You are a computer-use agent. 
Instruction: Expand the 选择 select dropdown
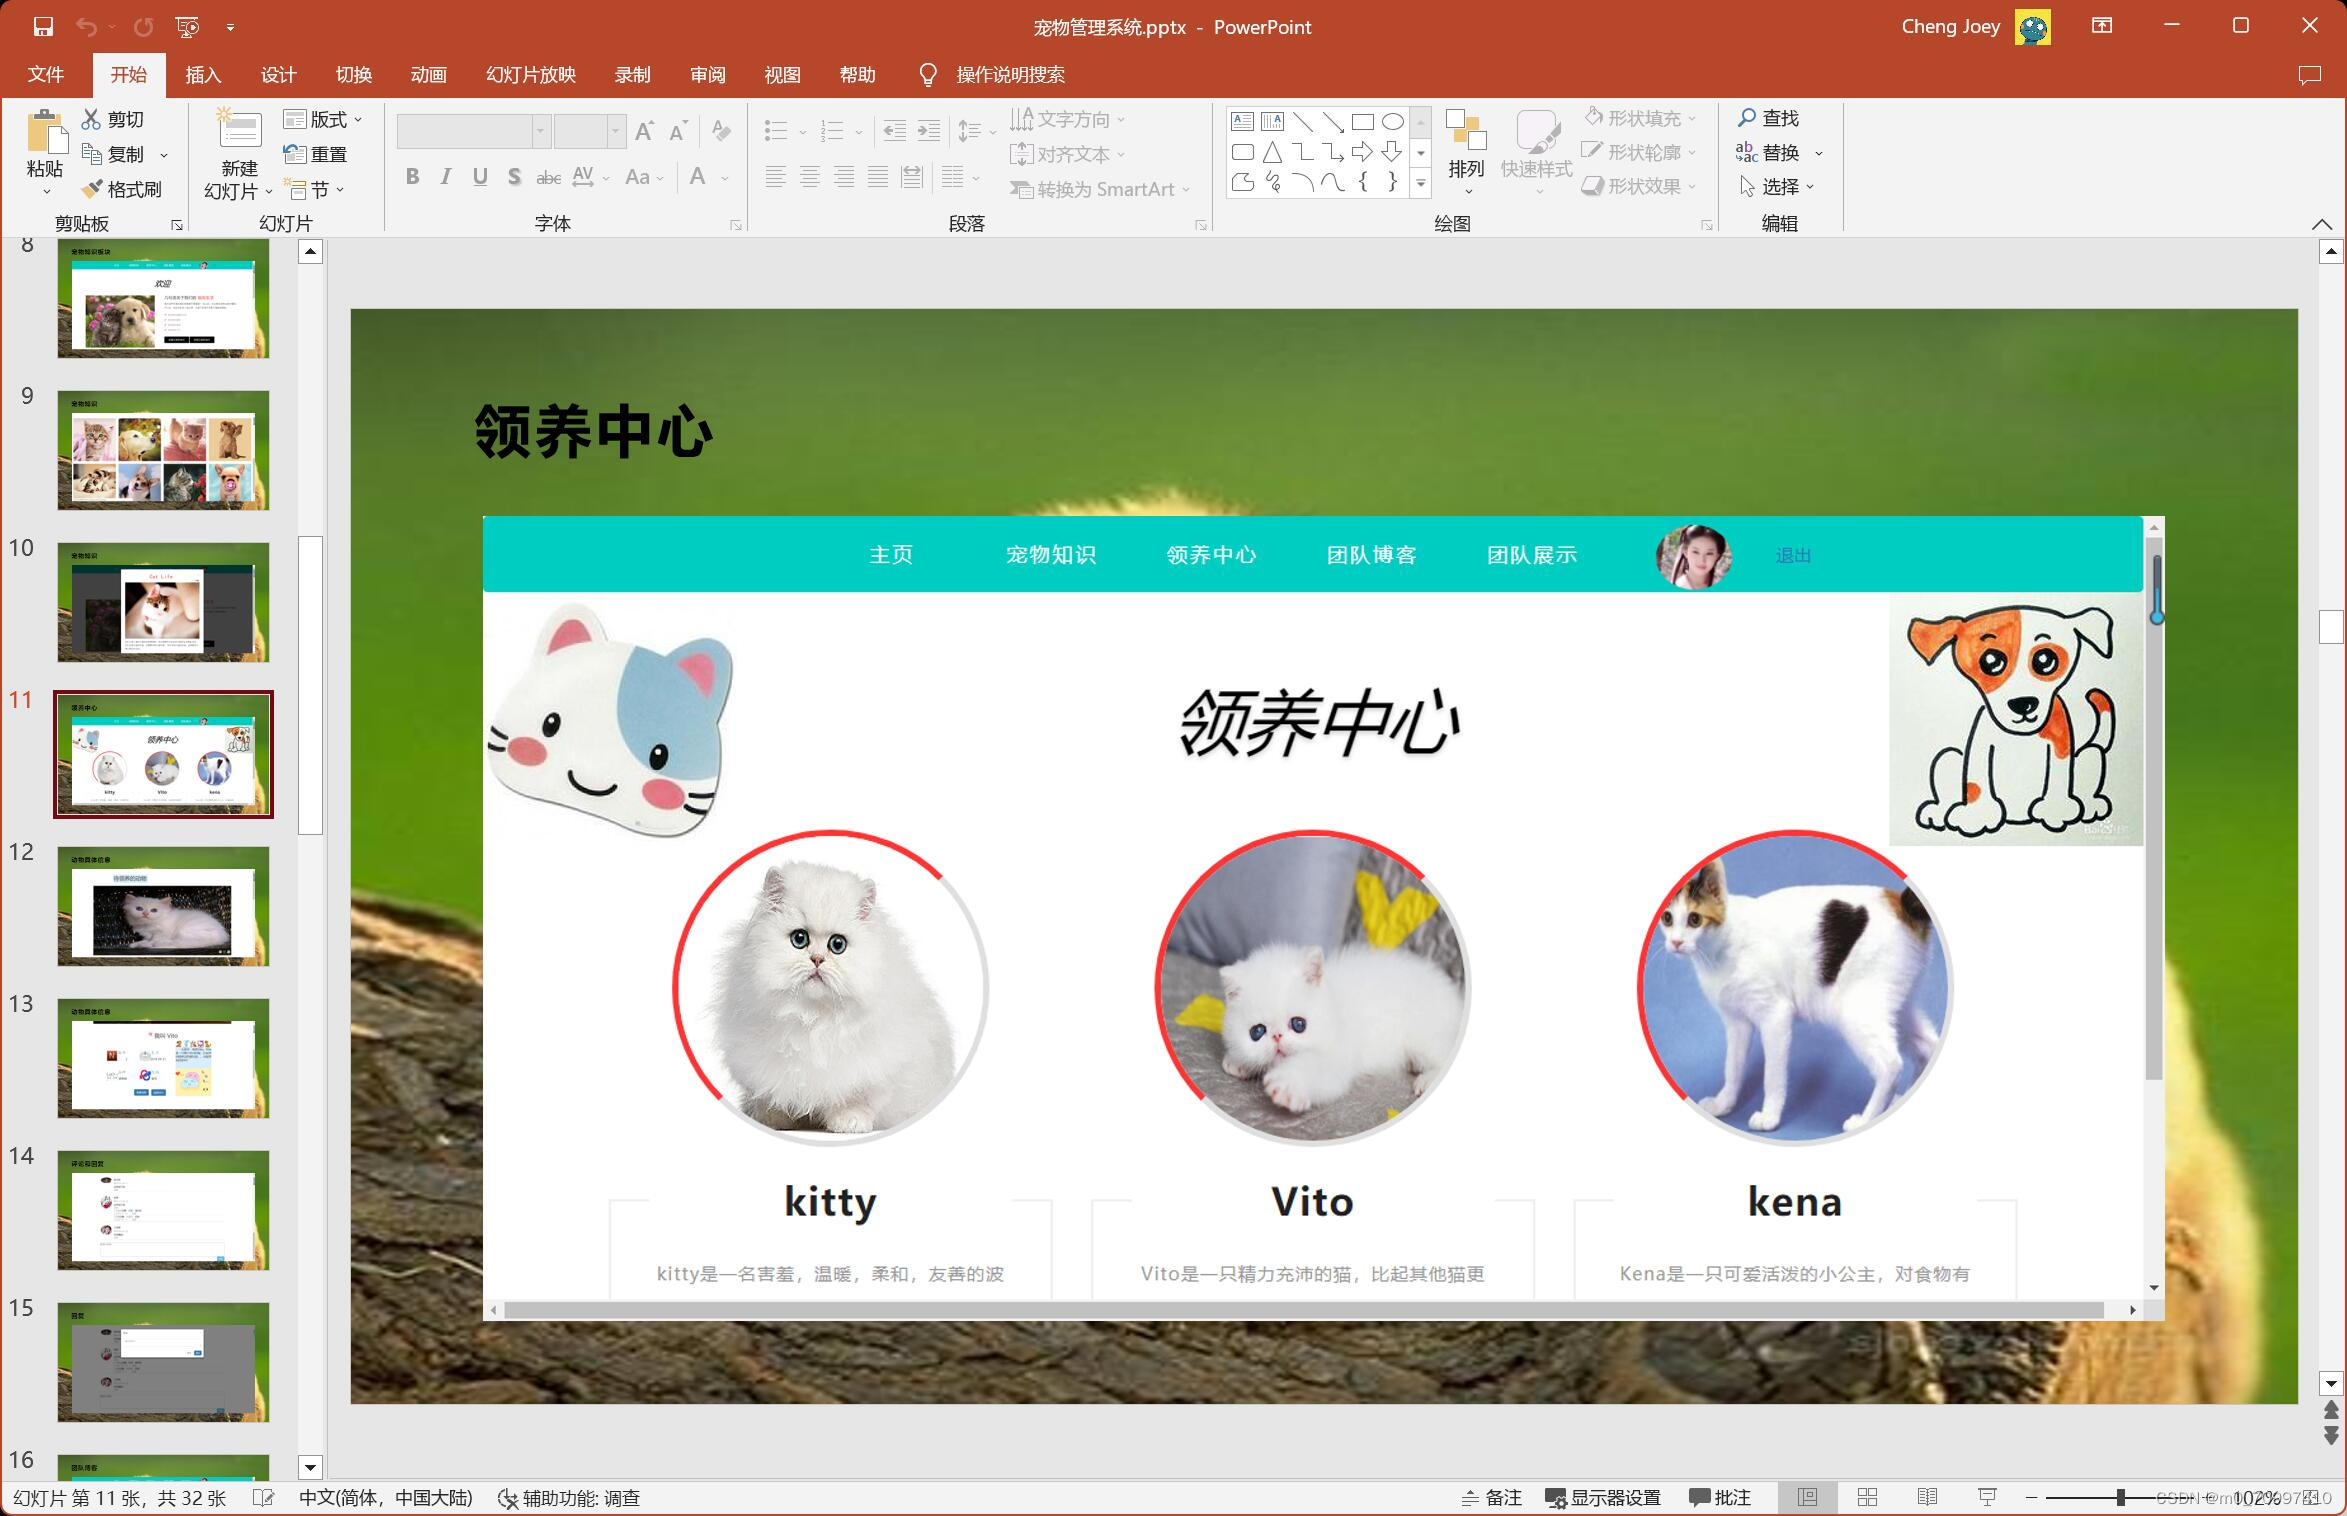click(1777, 186)
